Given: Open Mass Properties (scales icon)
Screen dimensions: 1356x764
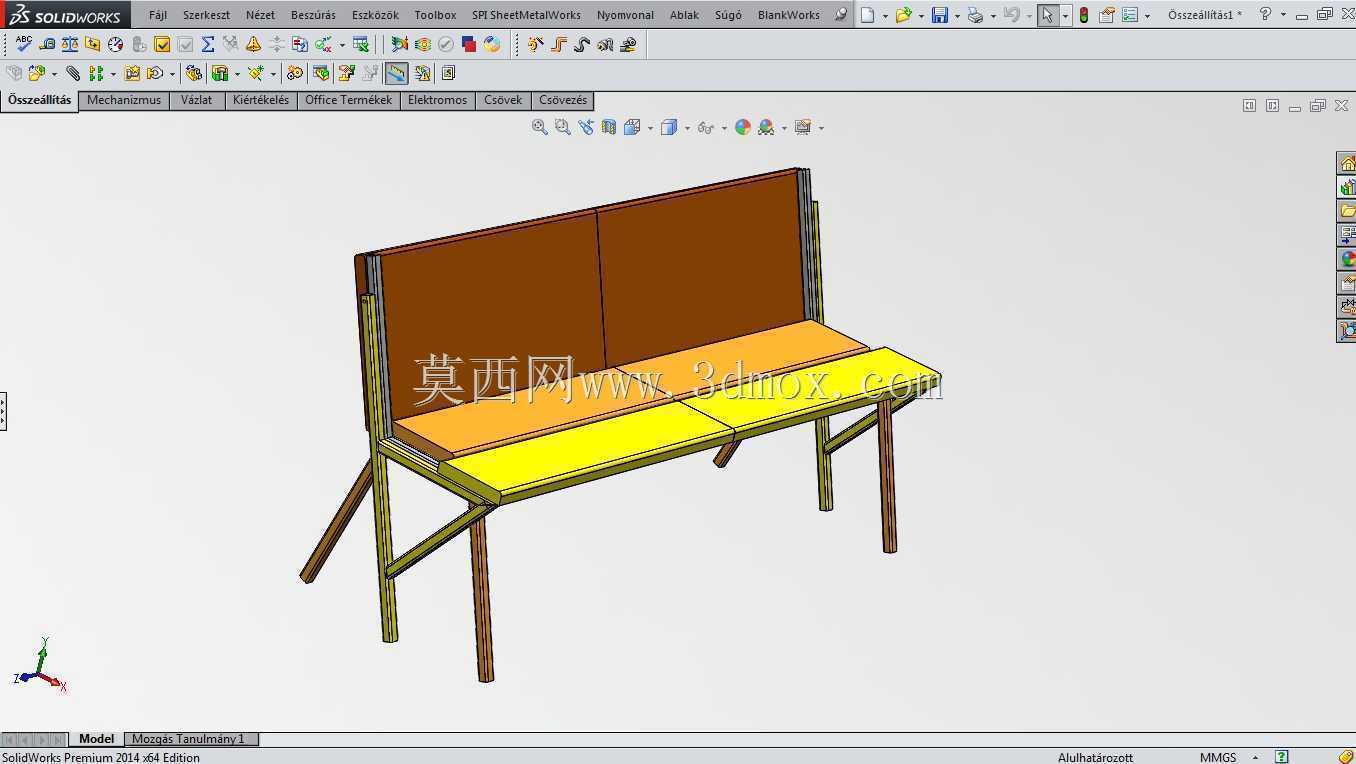Looking at the screenshot, I should tap(70, 44).
